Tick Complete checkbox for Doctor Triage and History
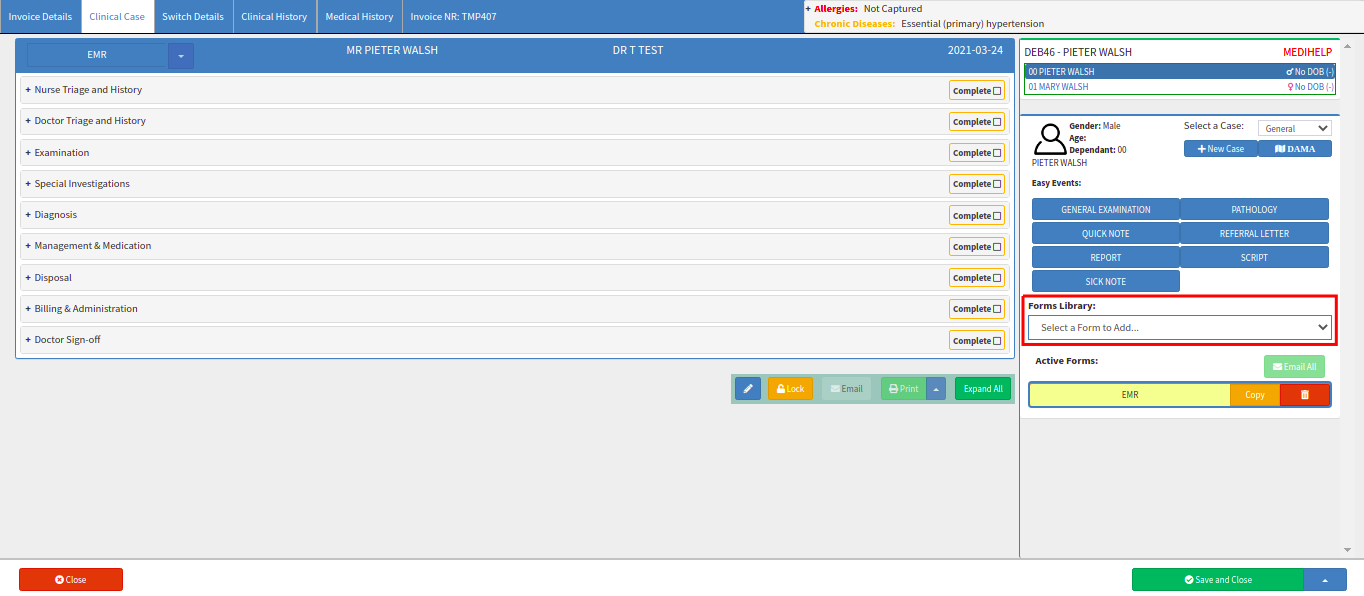Image resolution: width=1364 pixels, height=596 pixels. point(997,122)
